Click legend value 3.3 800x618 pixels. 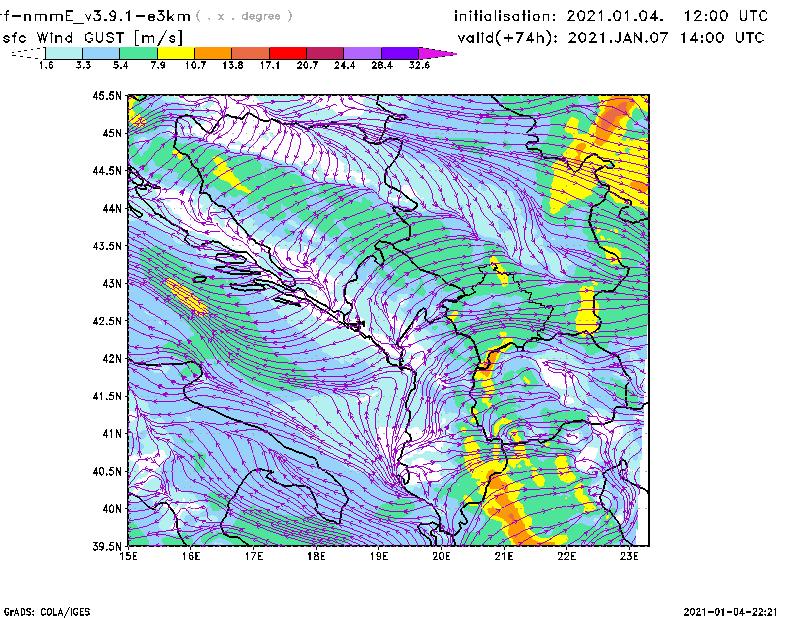pos(83,65)
